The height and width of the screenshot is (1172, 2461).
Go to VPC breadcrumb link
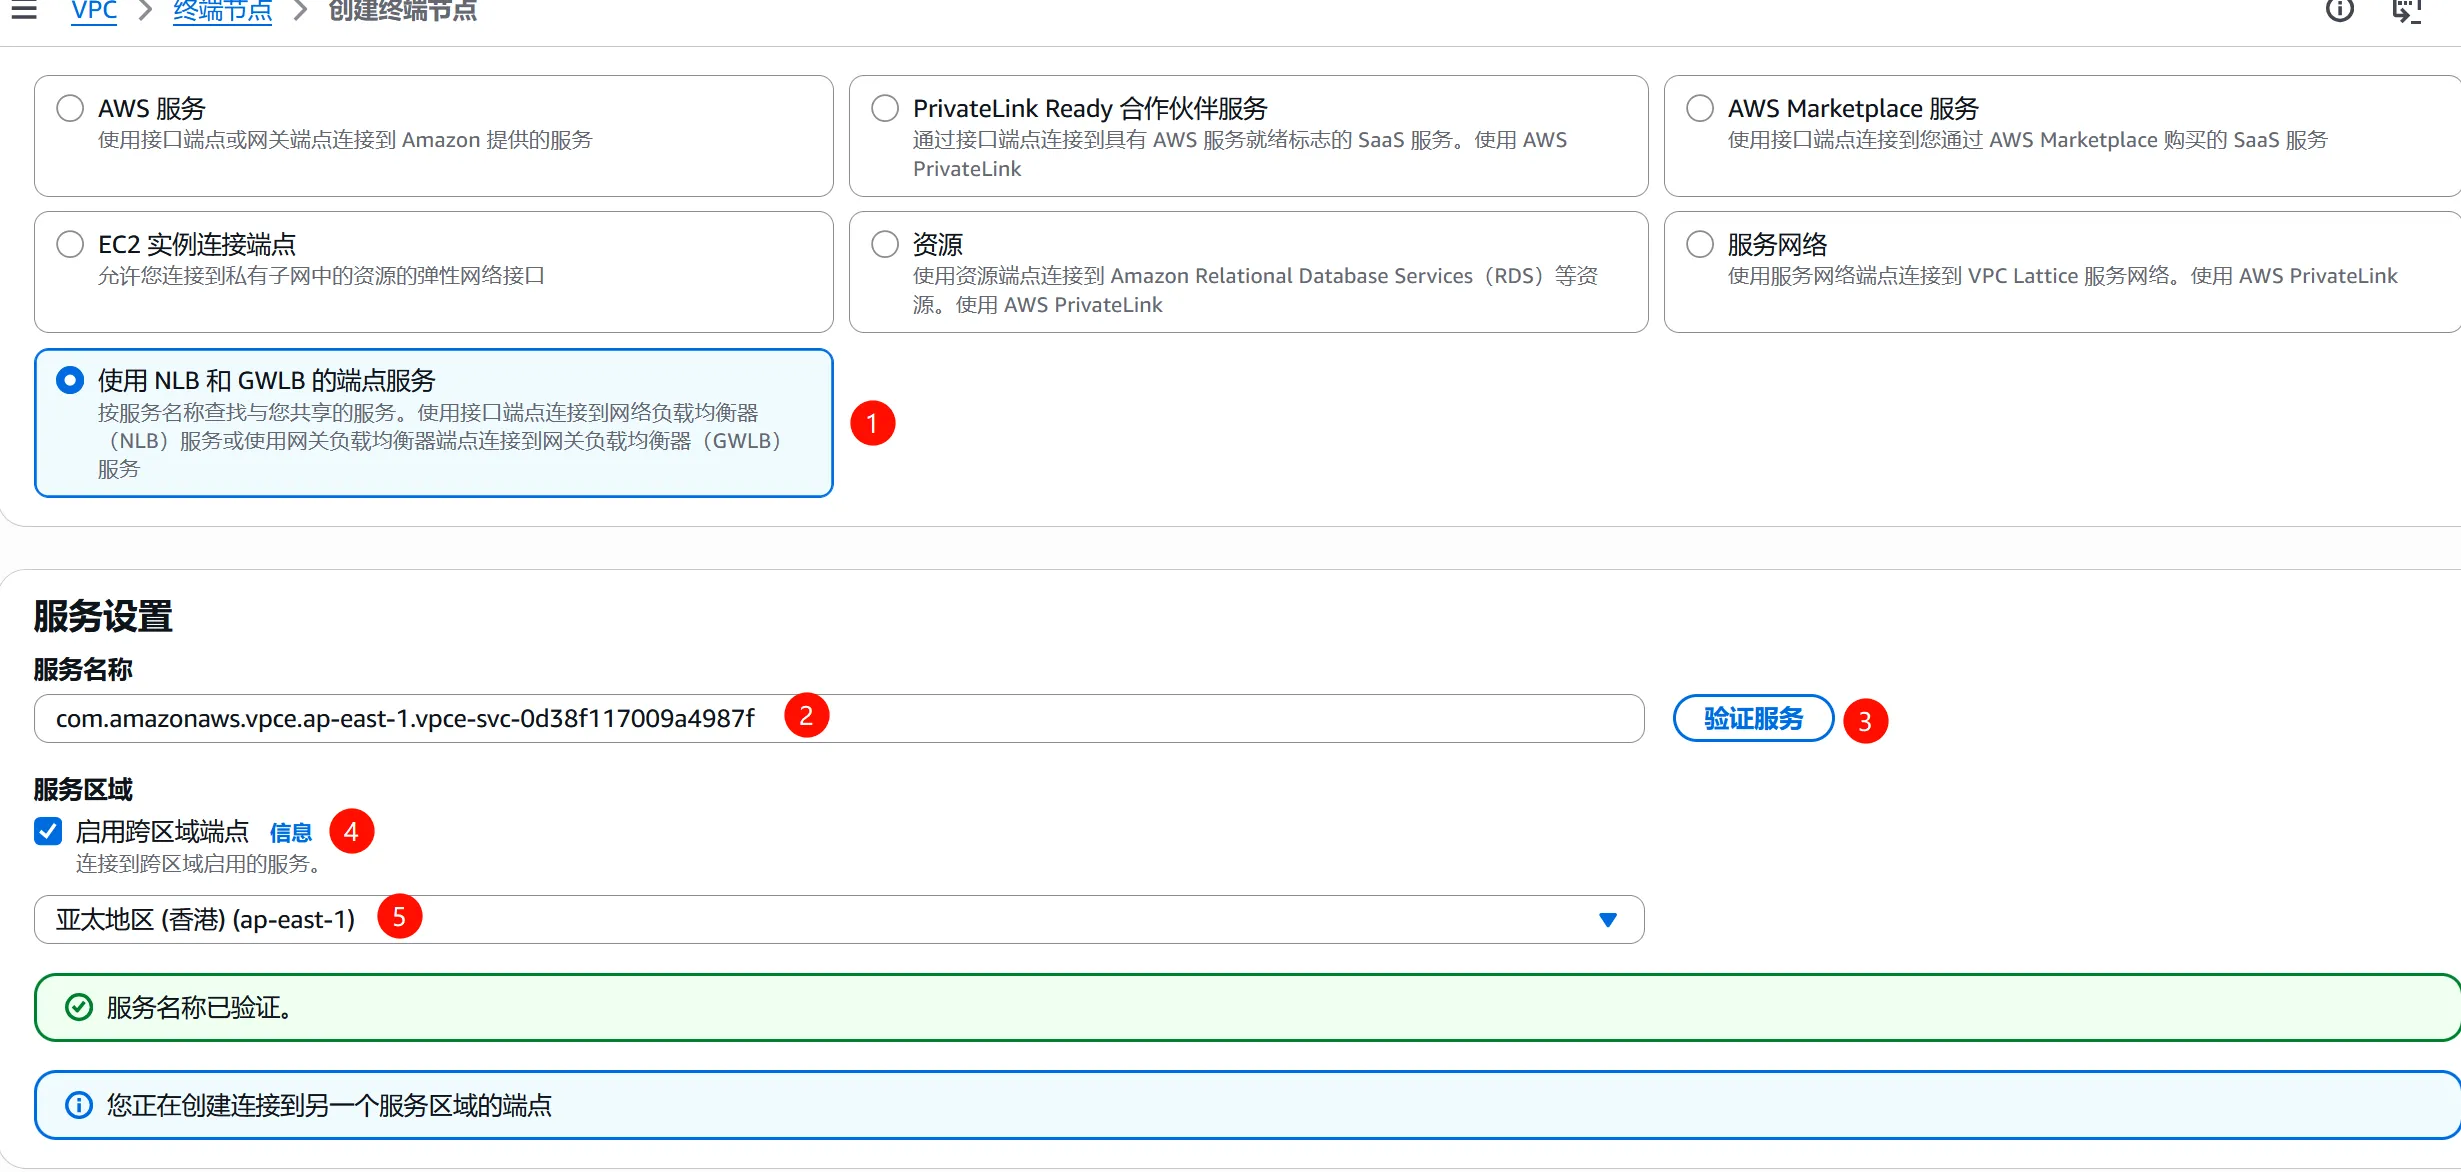[x=94, y=11]
